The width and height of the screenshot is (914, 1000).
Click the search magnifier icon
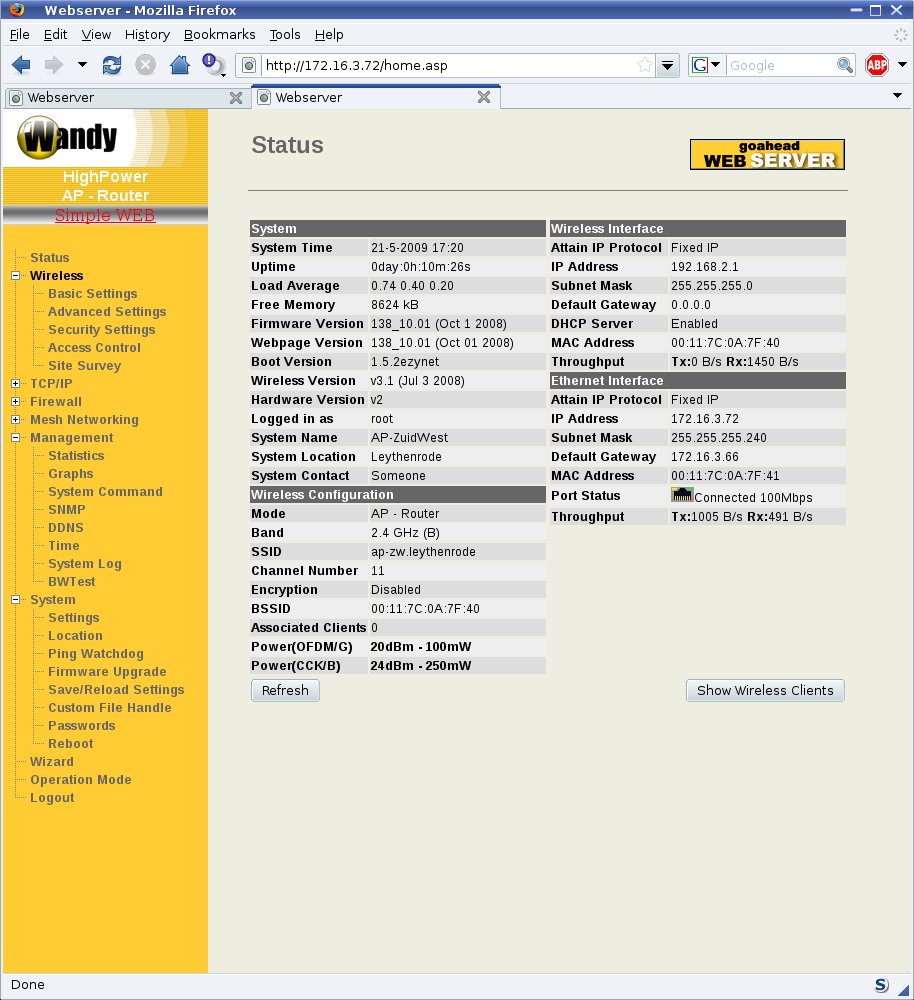pos(845,65)
